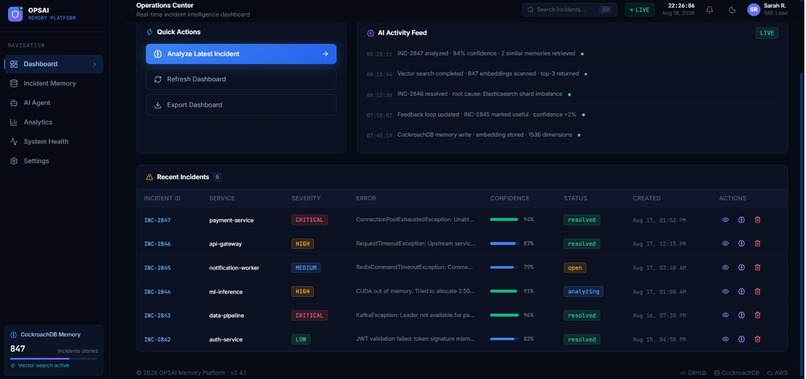Image resolution: width=806 pixels, height=379 pixels.
Task: Open Settings in sidebar
Action: tap(53, 161)
